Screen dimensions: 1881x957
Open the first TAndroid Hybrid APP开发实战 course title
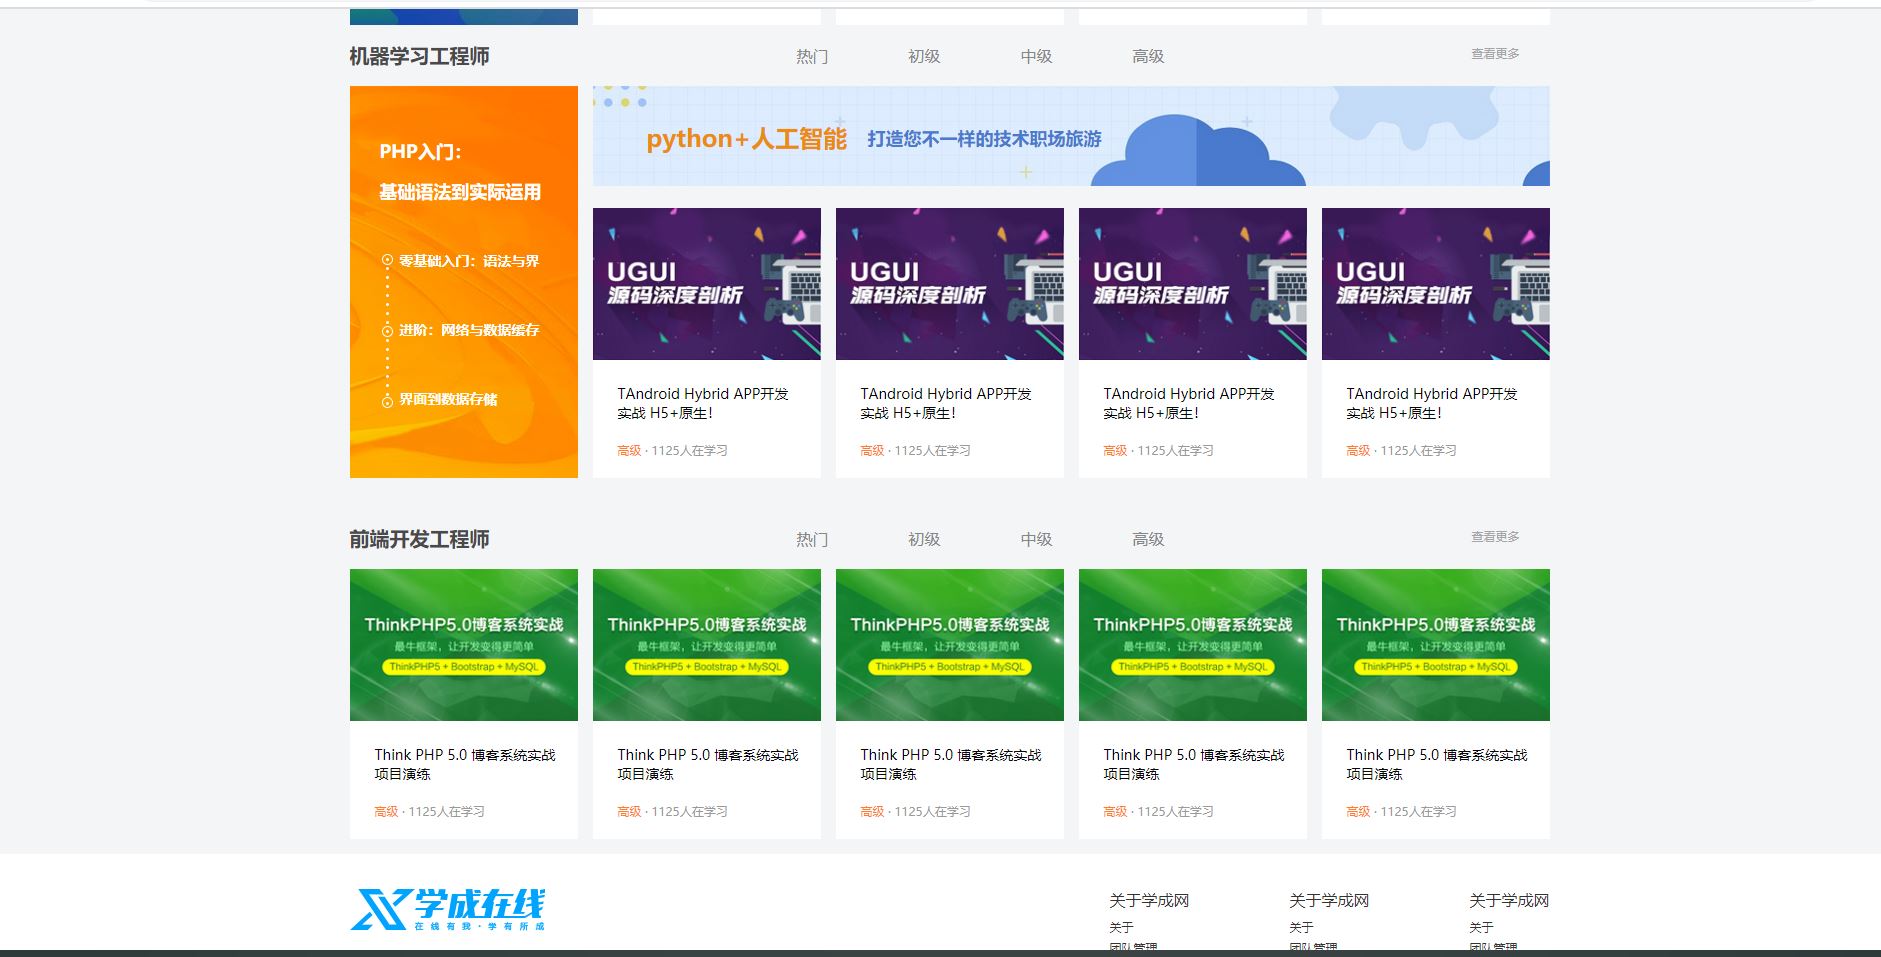[x=701, y=402]
